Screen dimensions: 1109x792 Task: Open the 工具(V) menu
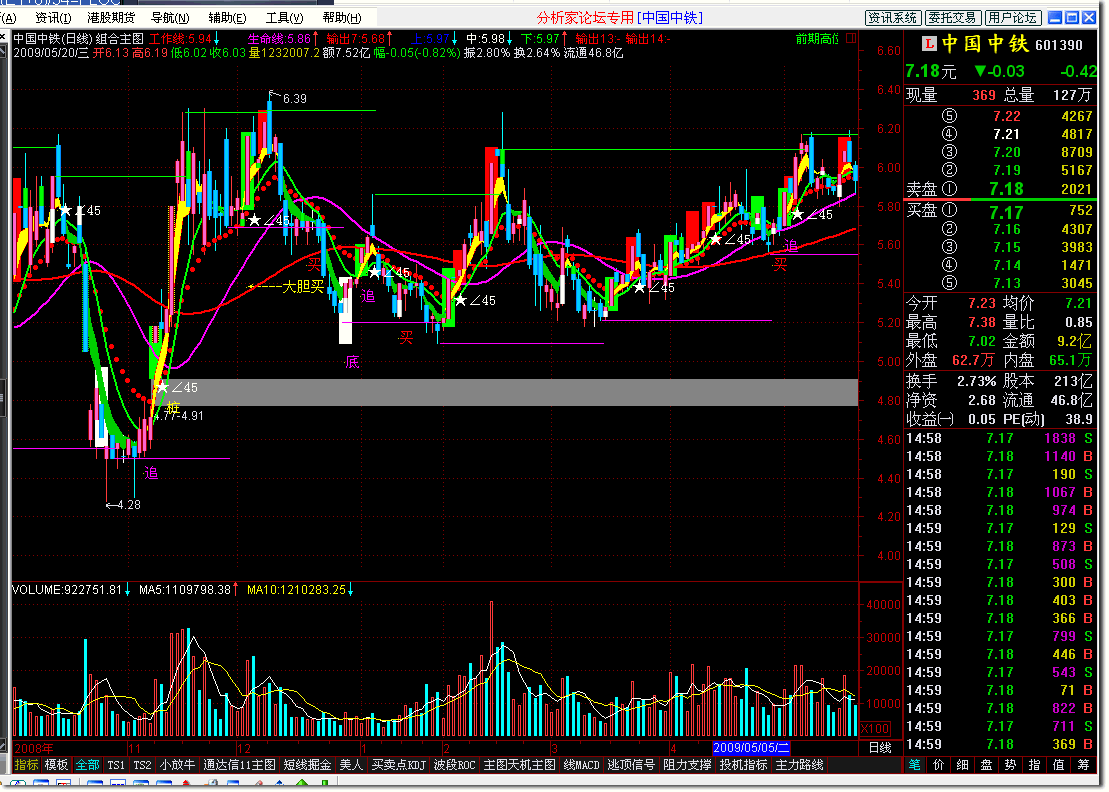click(284, 18)
